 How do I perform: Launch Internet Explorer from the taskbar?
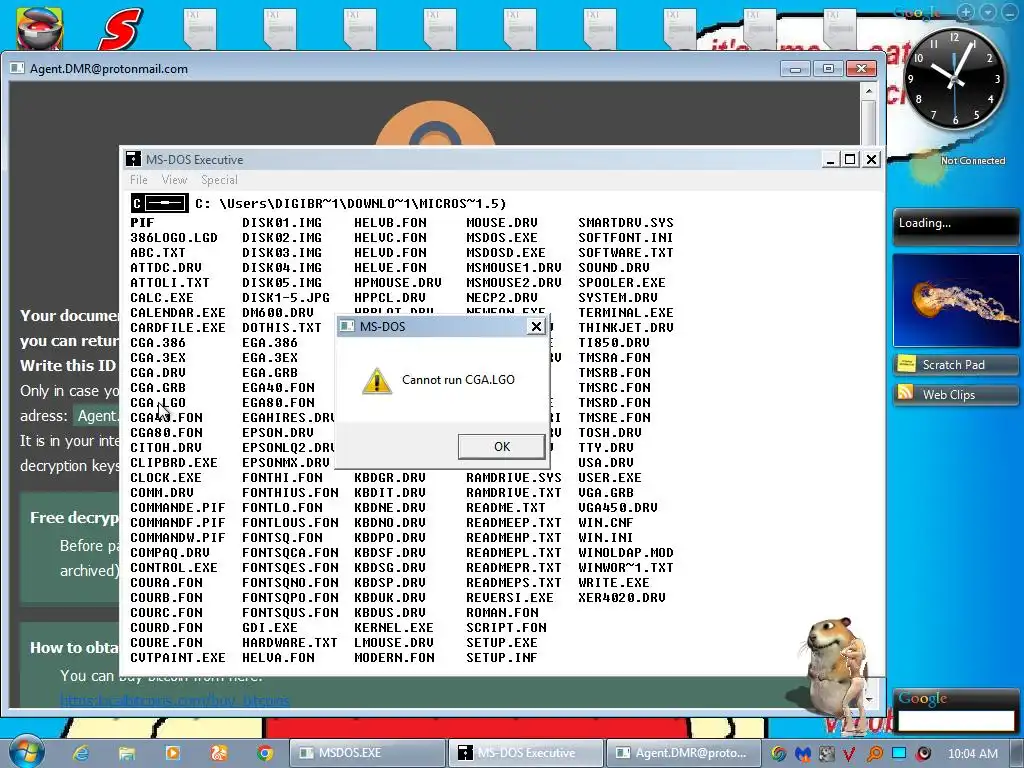81,753
